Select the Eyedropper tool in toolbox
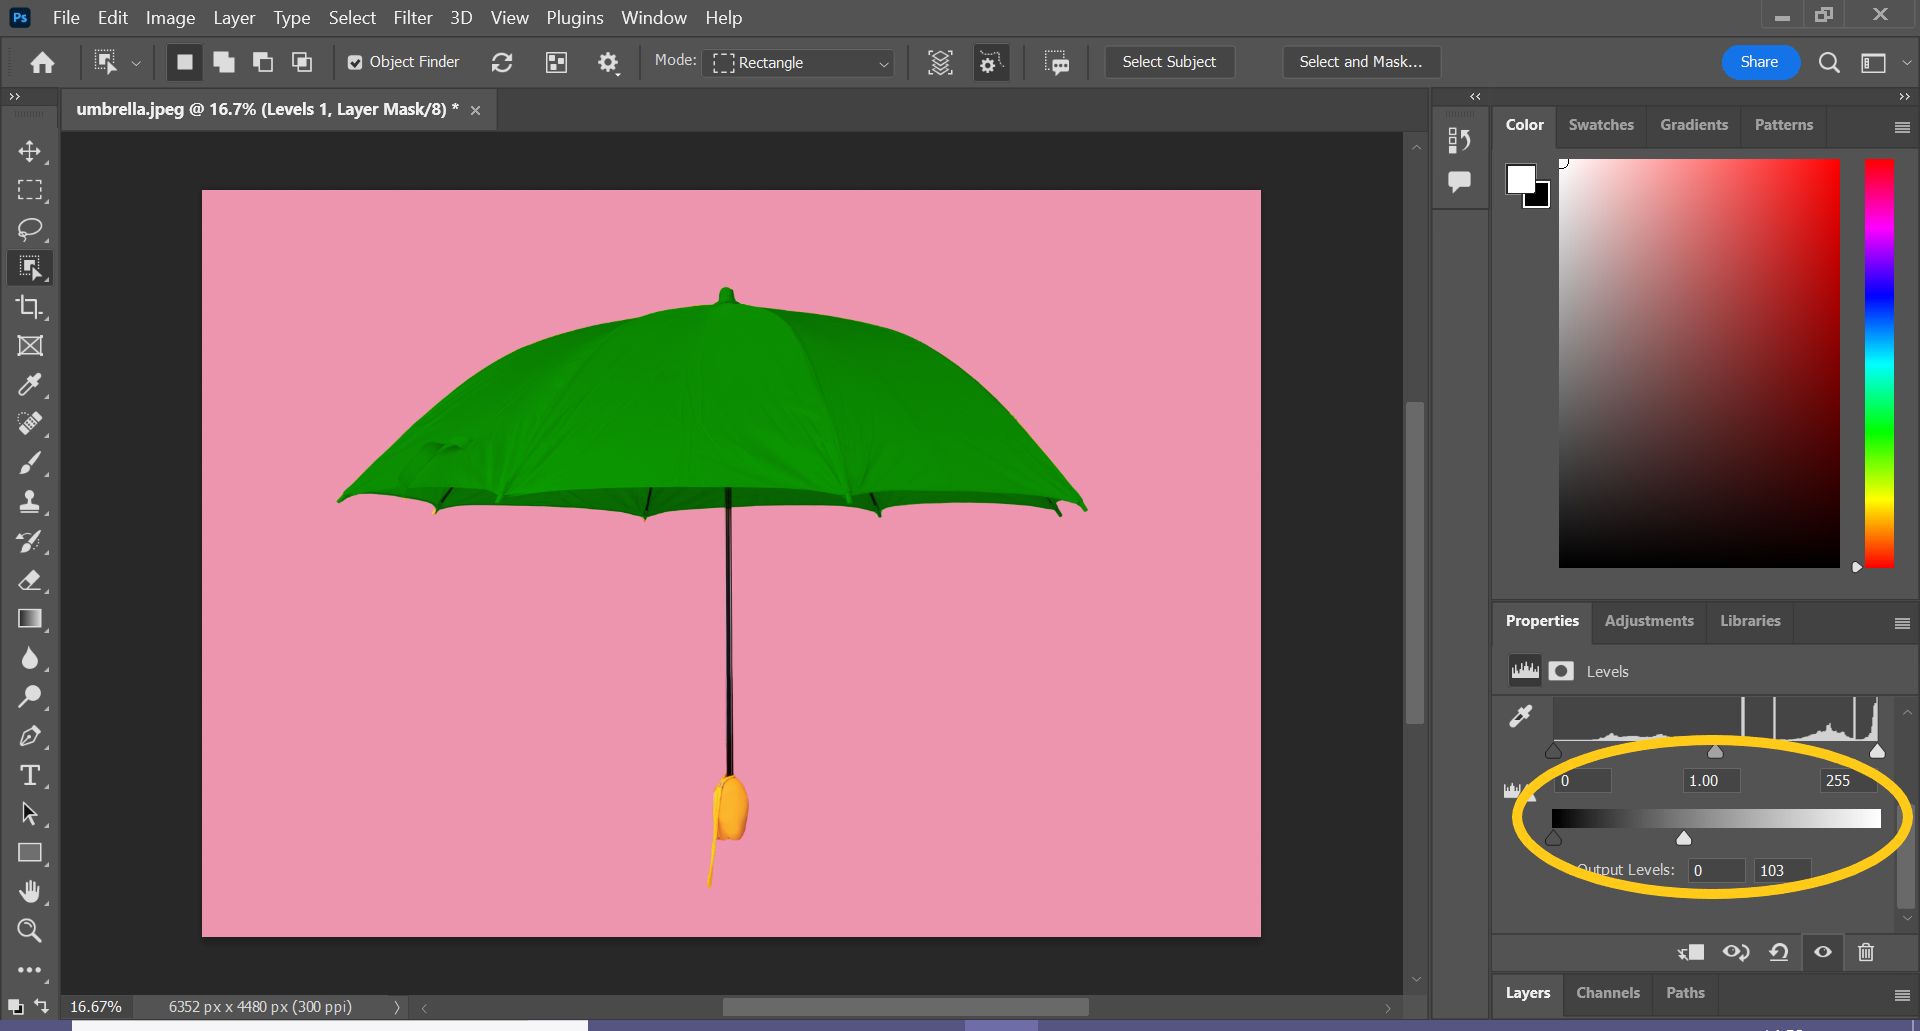The width and height of the screenshot is (1920, 1031). [30, 385]
